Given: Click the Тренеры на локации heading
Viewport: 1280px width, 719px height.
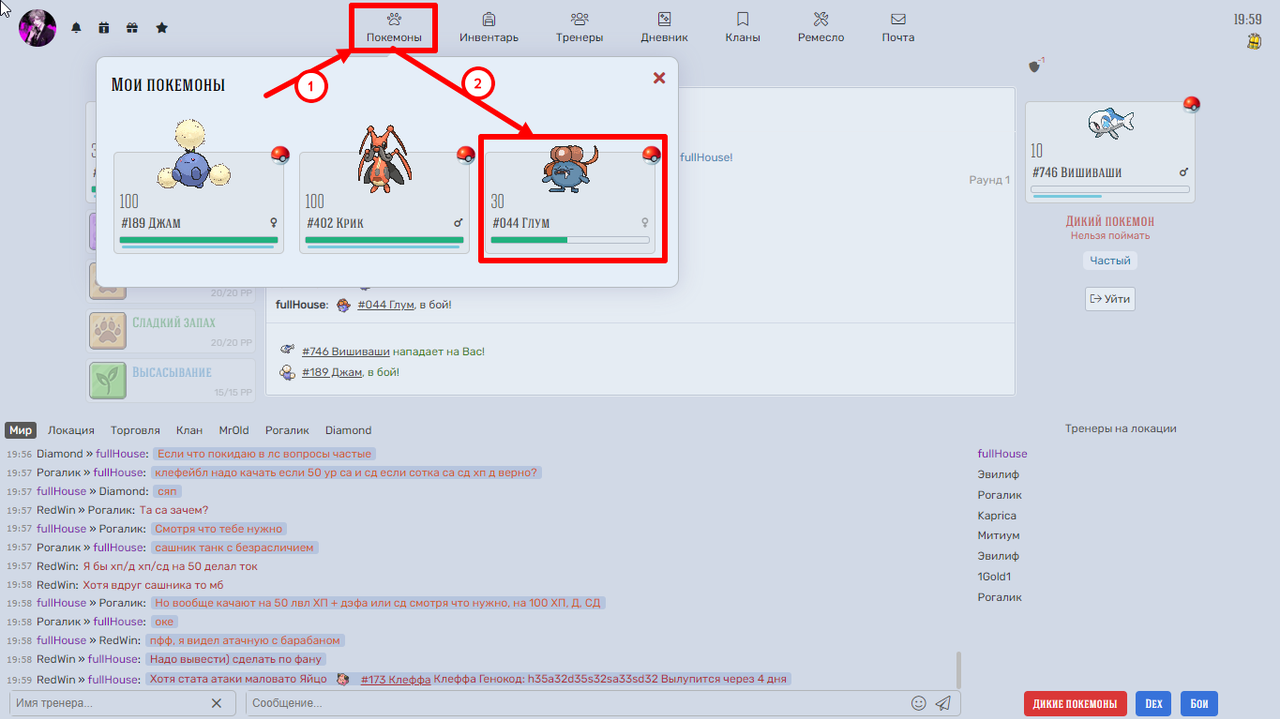Looking at the screenshot, I should click(x=1120, y=429).
